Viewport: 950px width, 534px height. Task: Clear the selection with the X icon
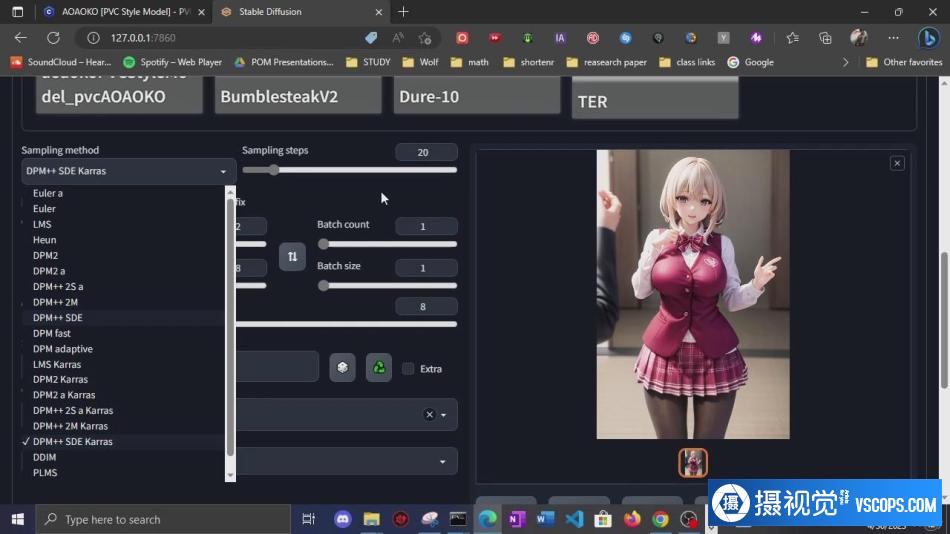tap(430, 415)
